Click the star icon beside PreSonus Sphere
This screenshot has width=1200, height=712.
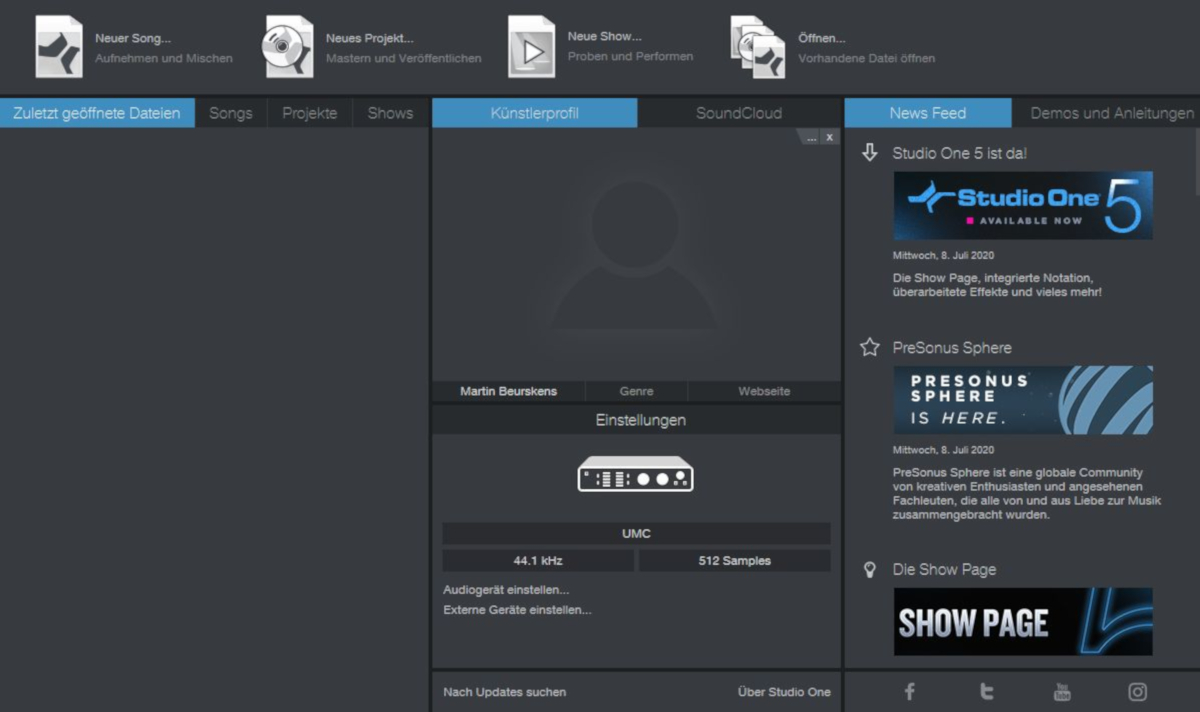coord(870,348)
